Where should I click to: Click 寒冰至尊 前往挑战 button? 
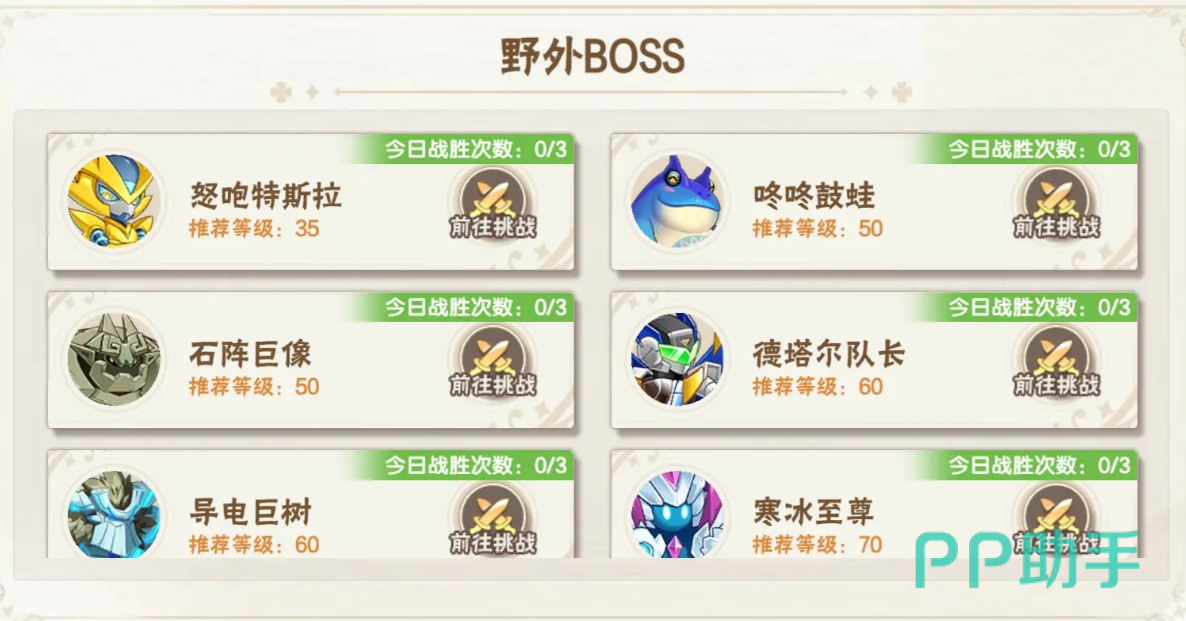(1056, 518)
